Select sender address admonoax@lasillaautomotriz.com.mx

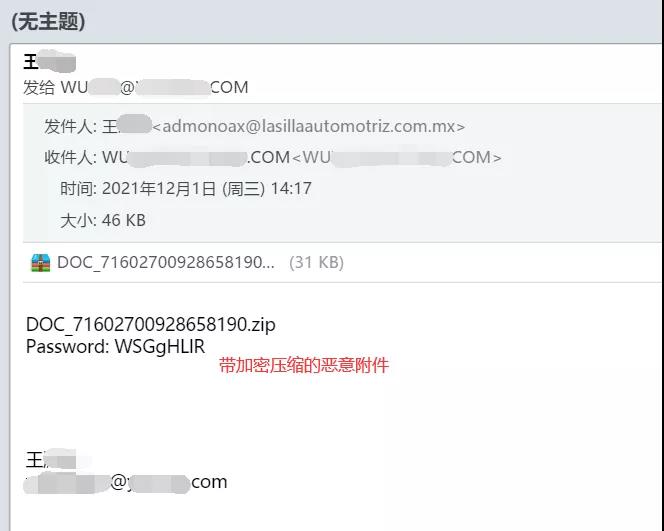point(309,126)
